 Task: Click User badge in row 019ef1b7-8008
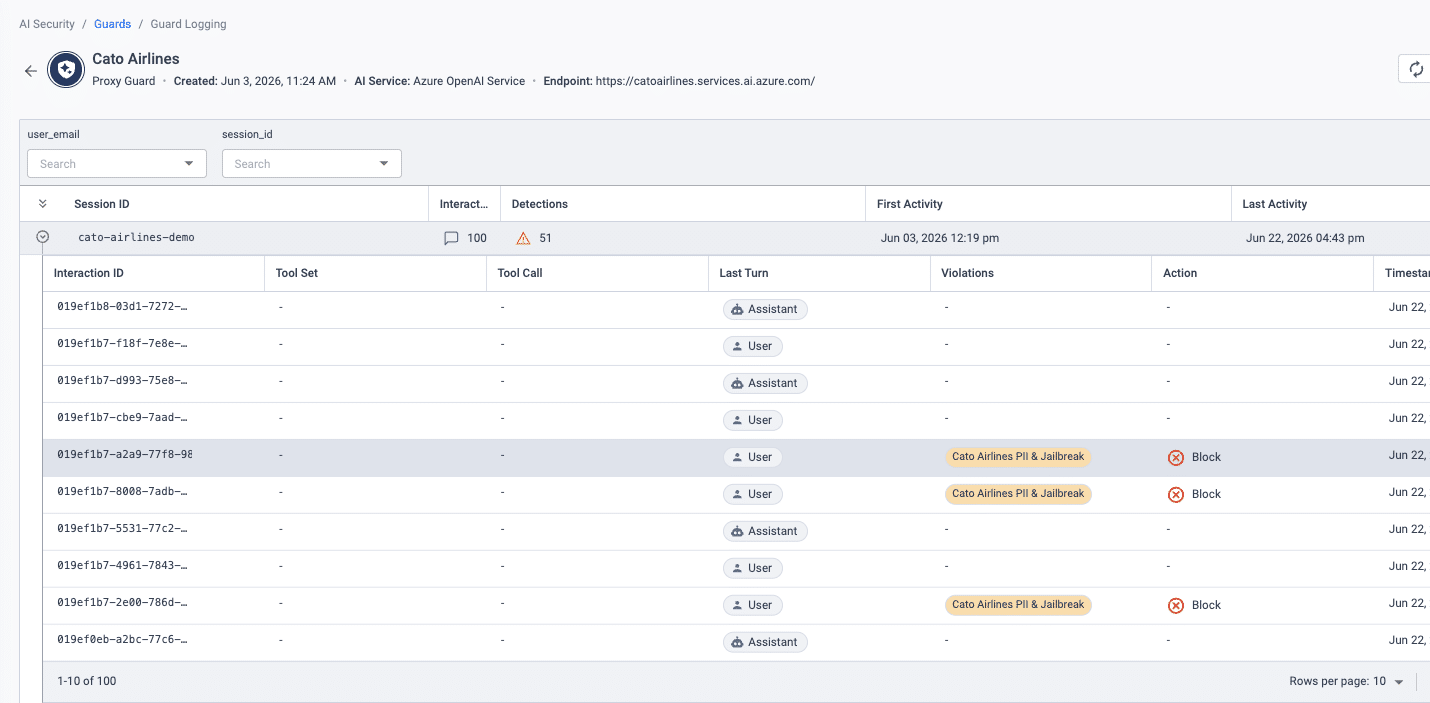(x=752, y=494)
